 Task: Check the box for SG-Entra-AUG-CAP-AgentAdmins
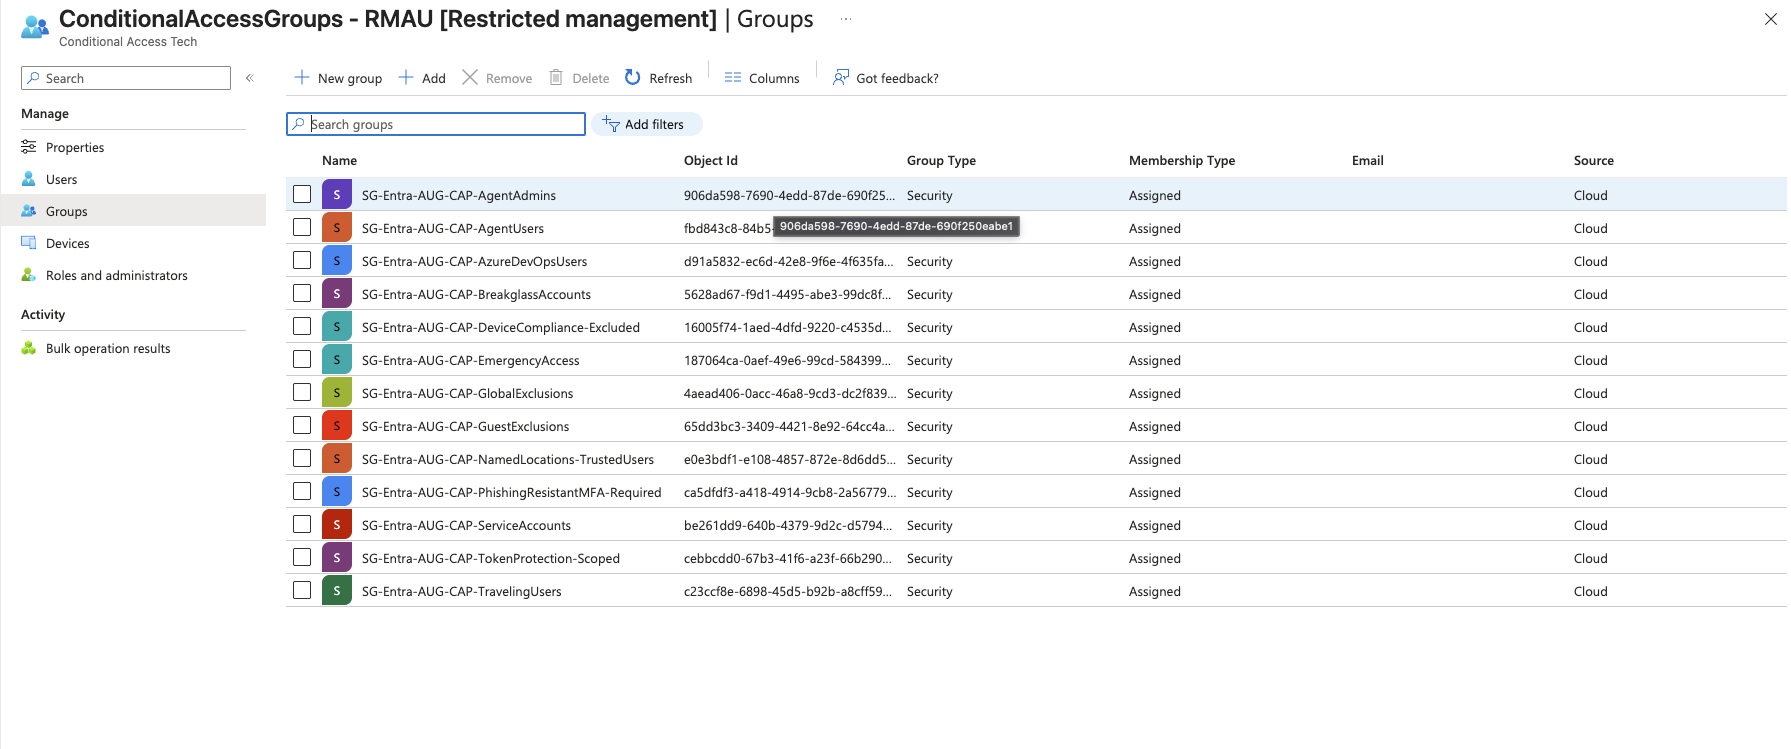tap(302, 194)
